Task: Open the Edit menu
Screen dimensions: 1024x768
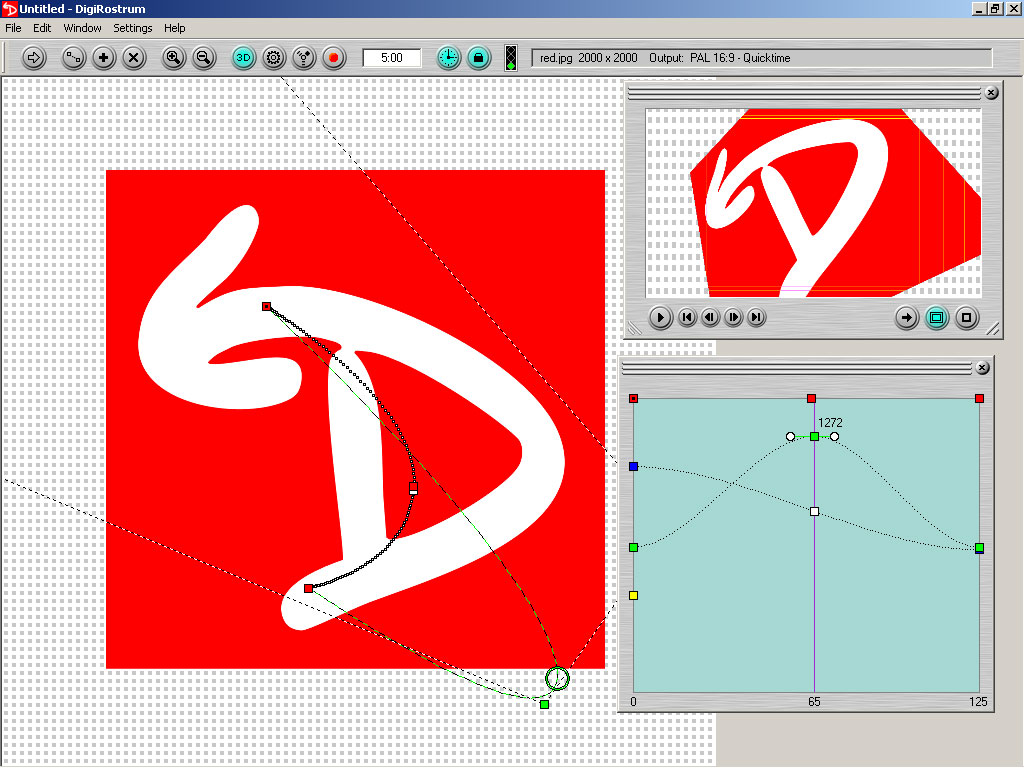Action: tap(42, 28)
